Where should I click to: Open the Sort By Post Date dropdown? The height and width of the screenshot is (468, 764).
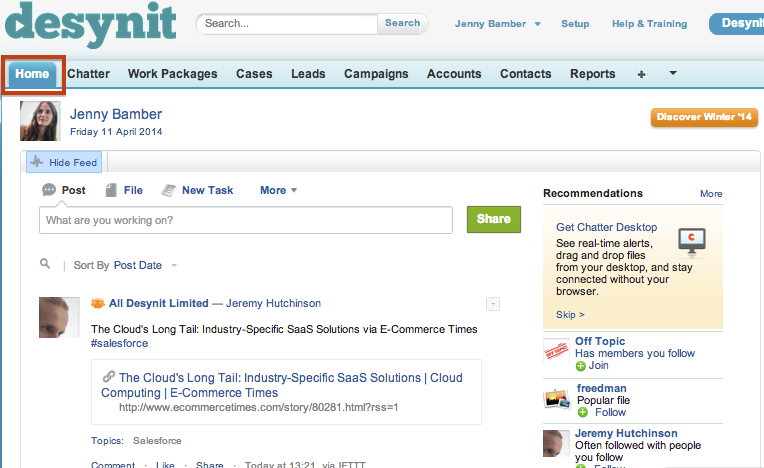[143, 265]
